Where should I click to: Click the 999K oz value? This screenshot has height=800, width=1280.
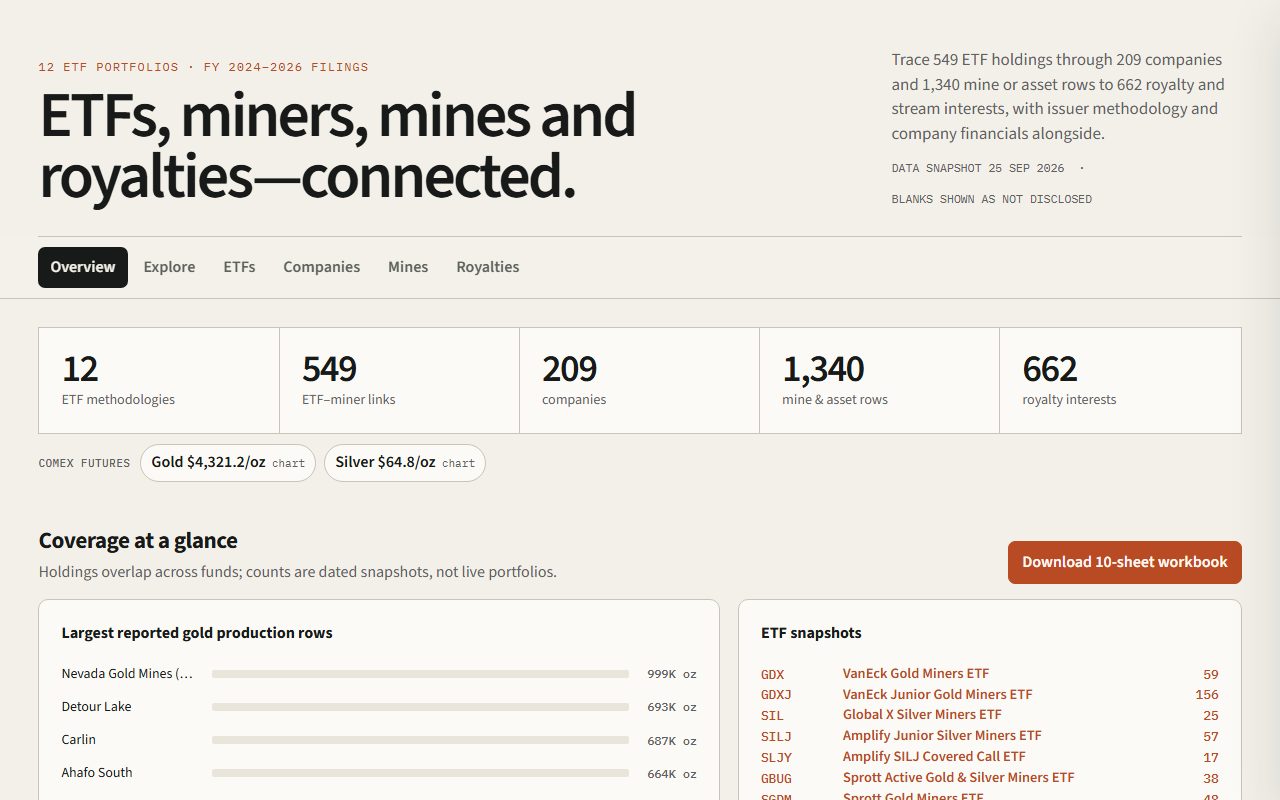(x=672, y=674)
